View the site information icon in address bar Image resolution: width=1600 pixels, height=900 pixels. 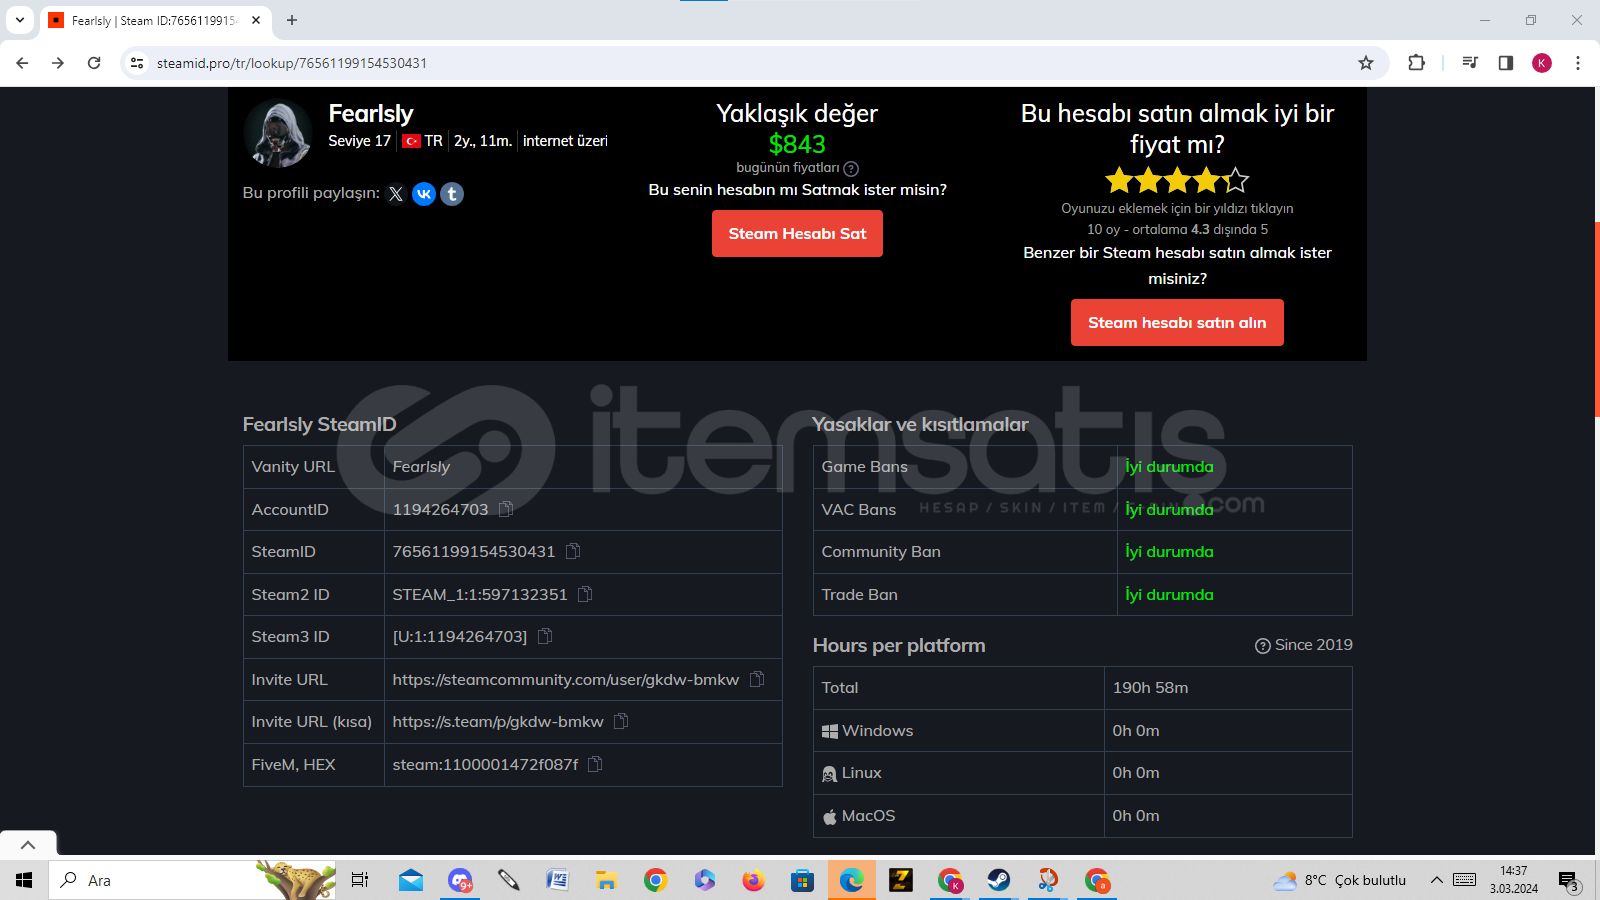tap(137, 63)
